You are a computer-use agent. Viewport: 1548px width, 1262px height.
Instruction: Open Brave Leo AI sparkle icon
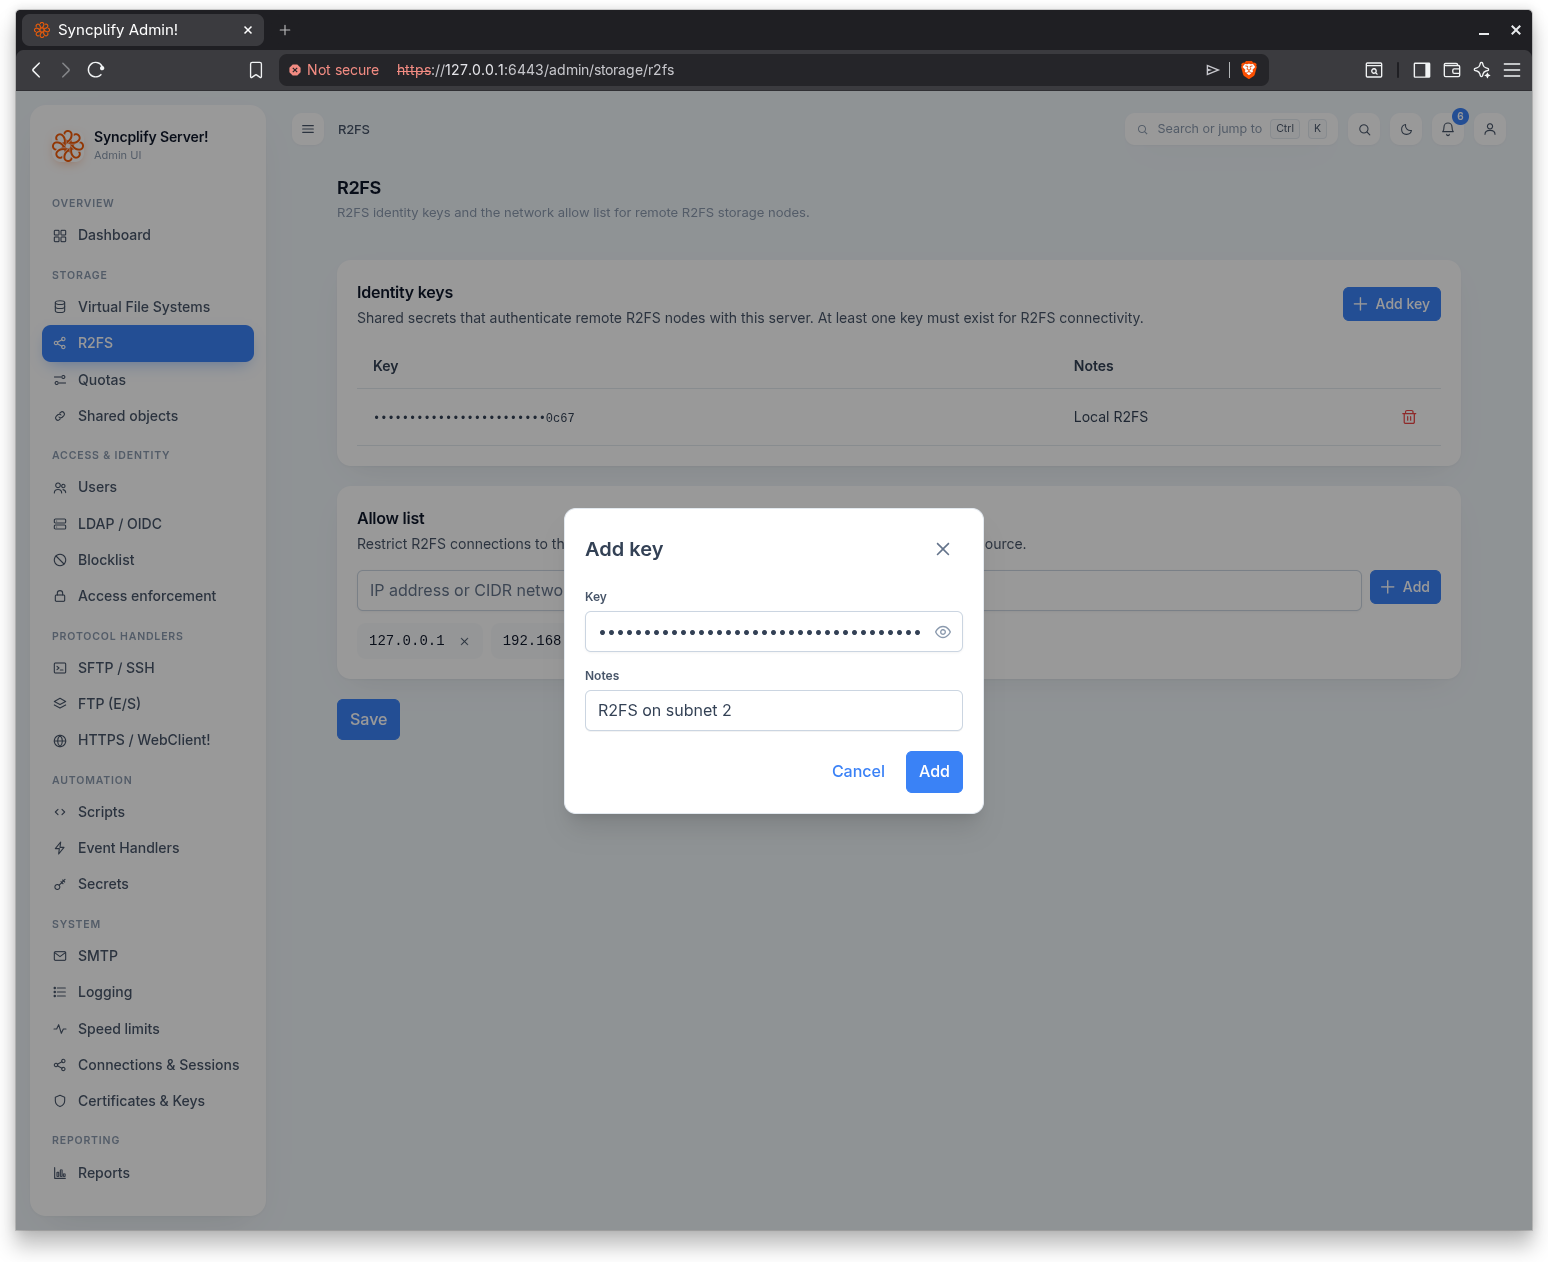click(x=1482, y=70)
